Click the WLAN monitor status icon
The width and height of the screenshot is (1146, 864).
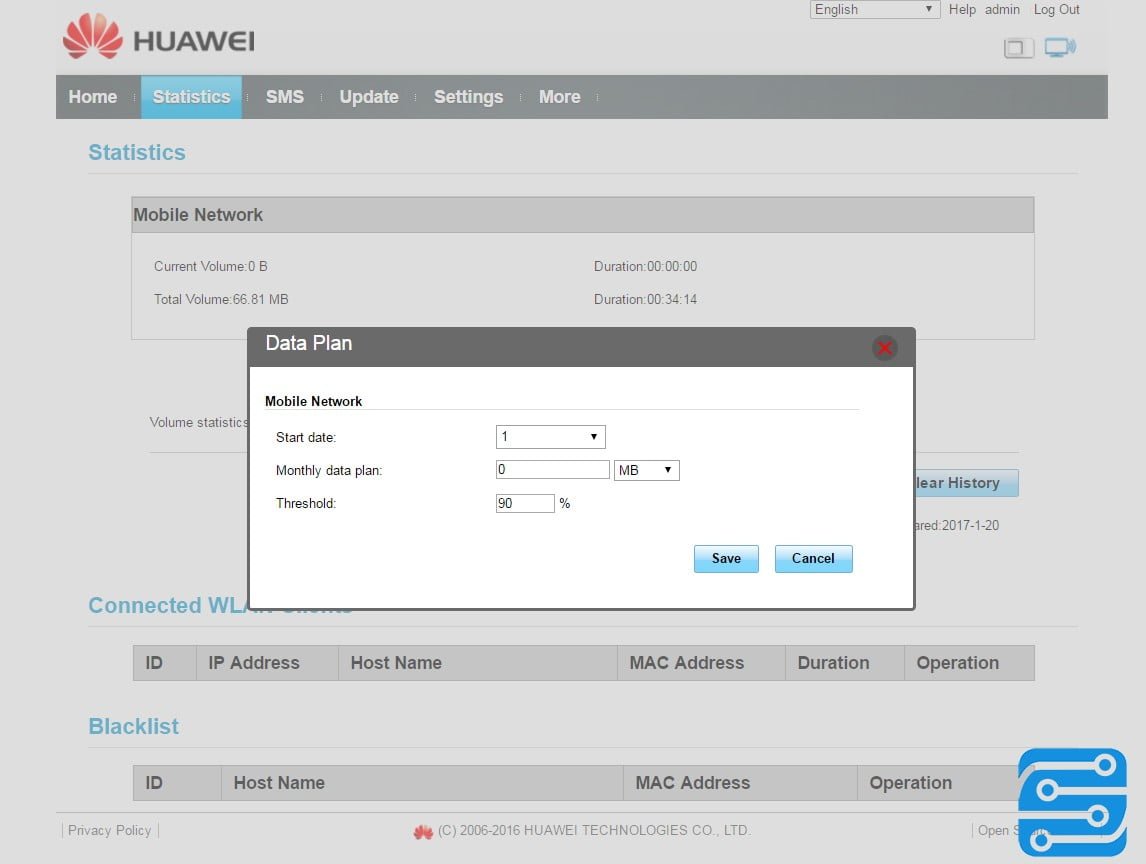[x=1060, y=47]
